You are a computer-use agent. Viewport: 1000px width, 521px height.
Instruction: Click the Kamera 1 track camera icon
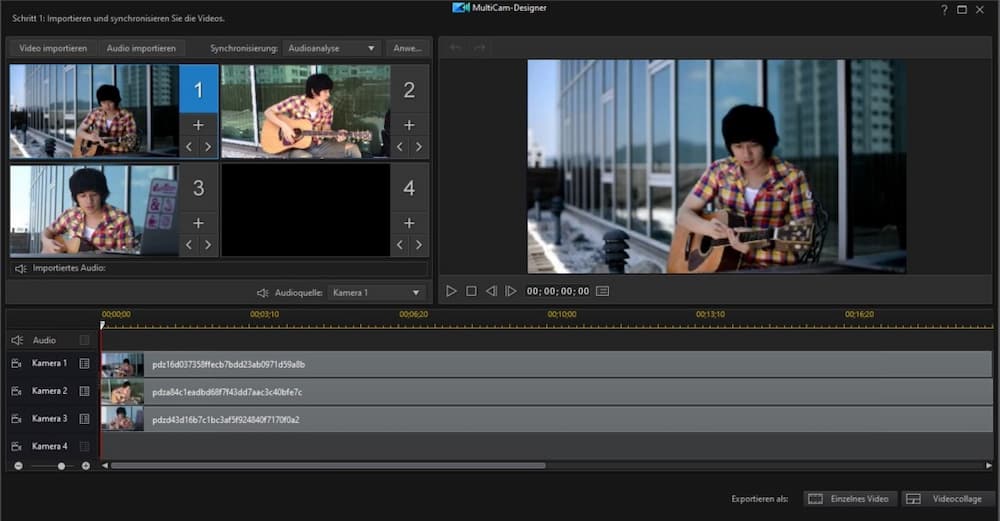coord(17,363)
